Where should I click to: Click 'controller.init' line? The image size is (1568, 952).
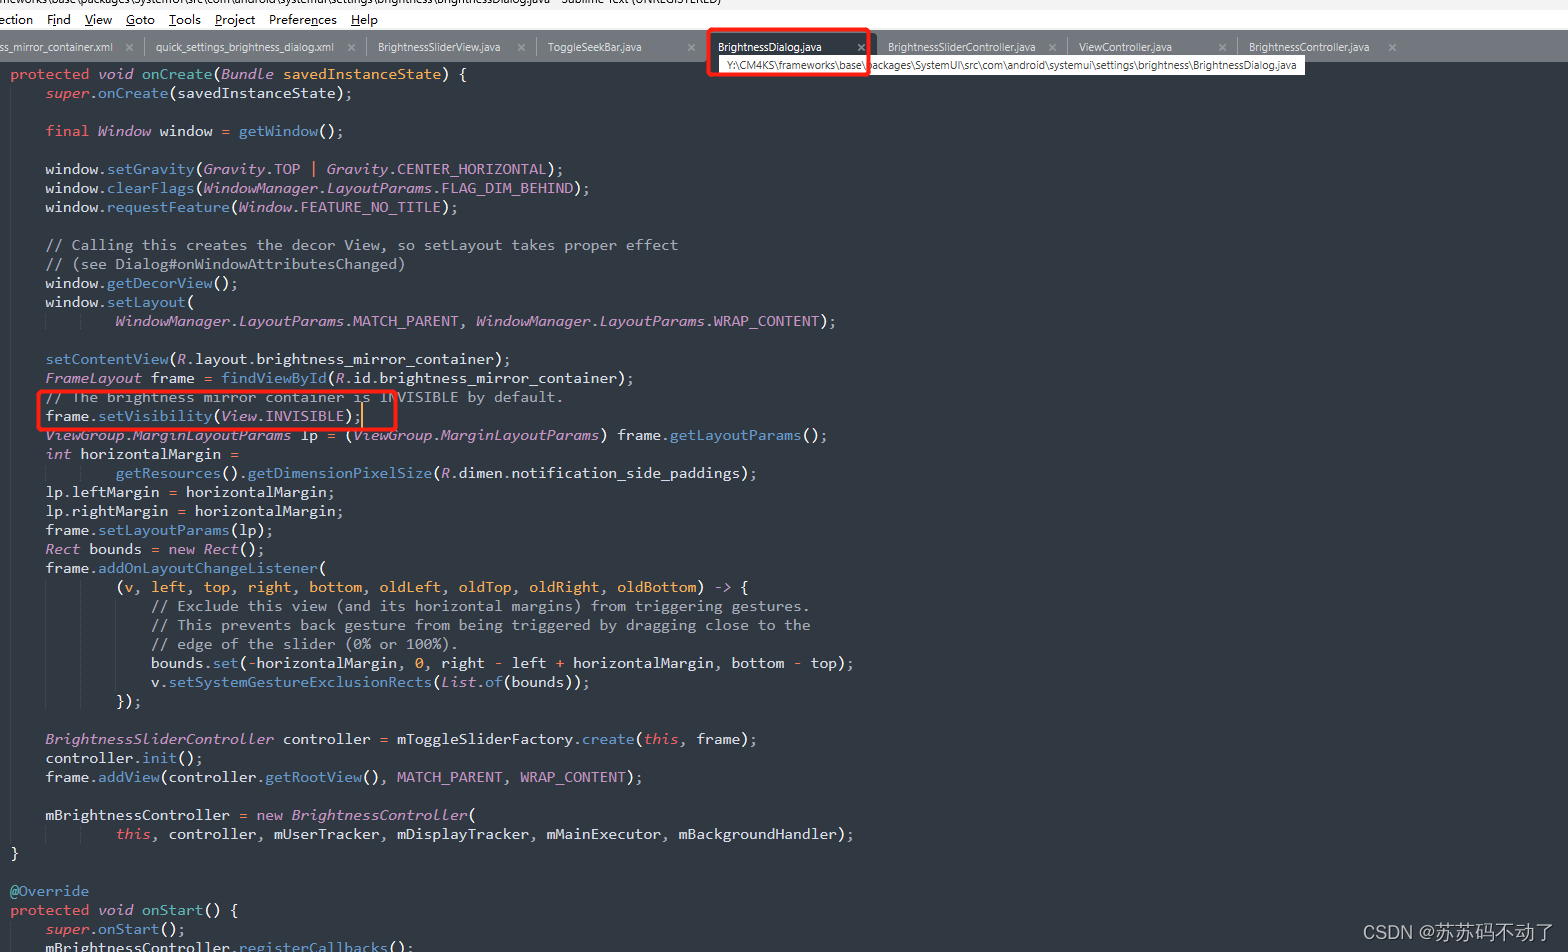click(124, 758)
